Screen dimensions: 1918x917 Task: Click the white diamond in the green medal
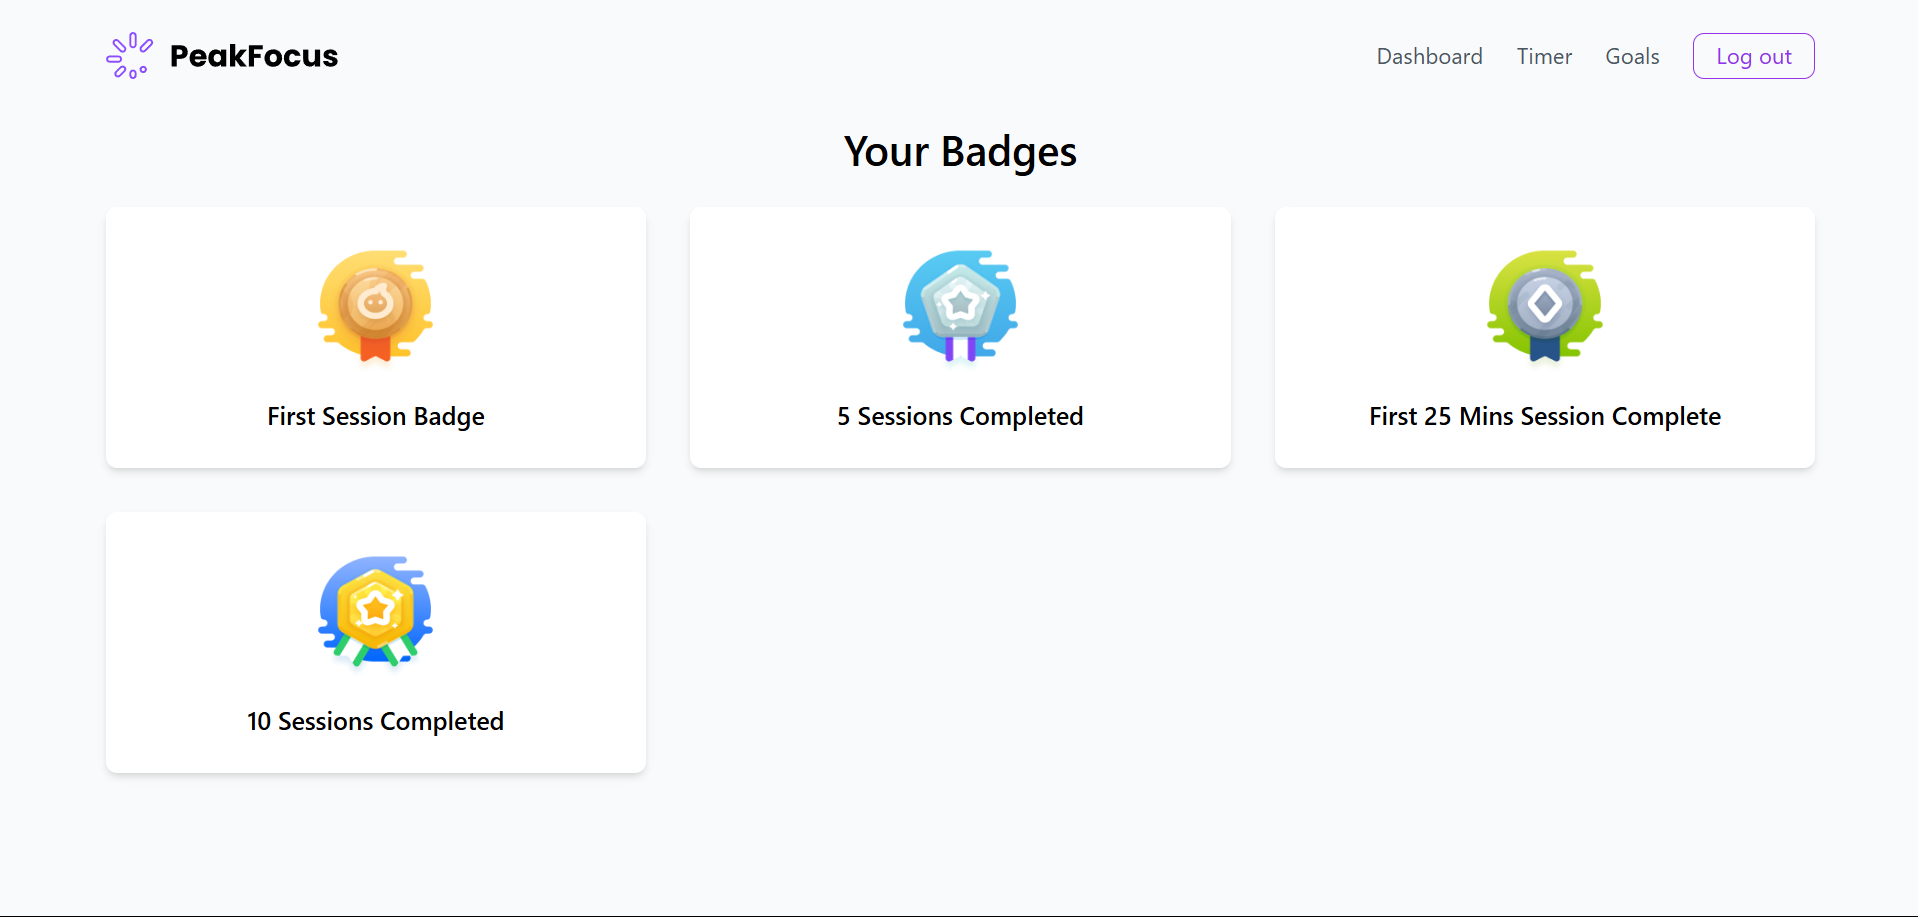pyautogui.click(x=1545, y=303)
